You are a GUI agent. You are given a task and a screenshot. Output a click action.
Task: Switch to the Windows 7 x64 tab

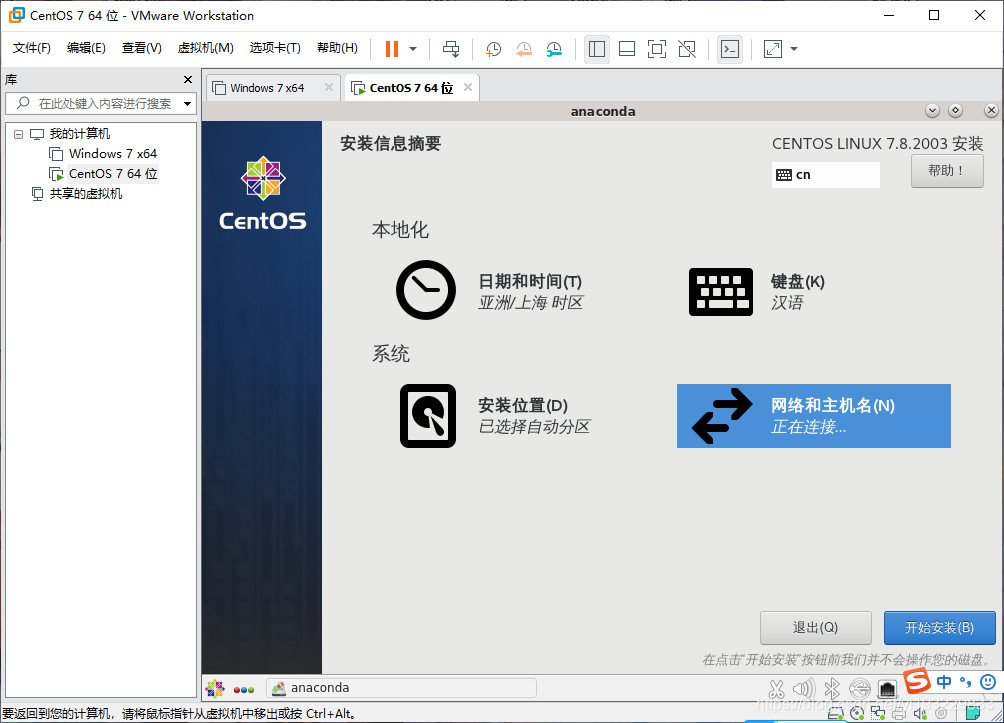(268, 87)
